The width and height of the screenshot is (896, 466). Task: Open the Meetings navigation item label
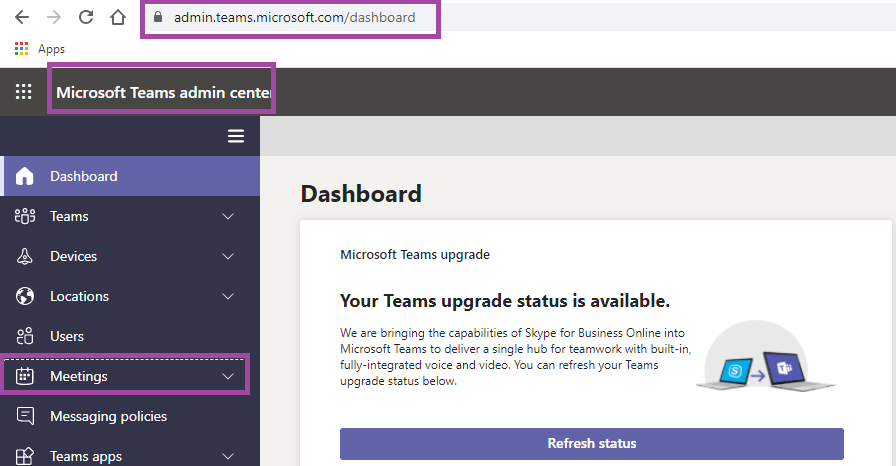coord(79,376)
